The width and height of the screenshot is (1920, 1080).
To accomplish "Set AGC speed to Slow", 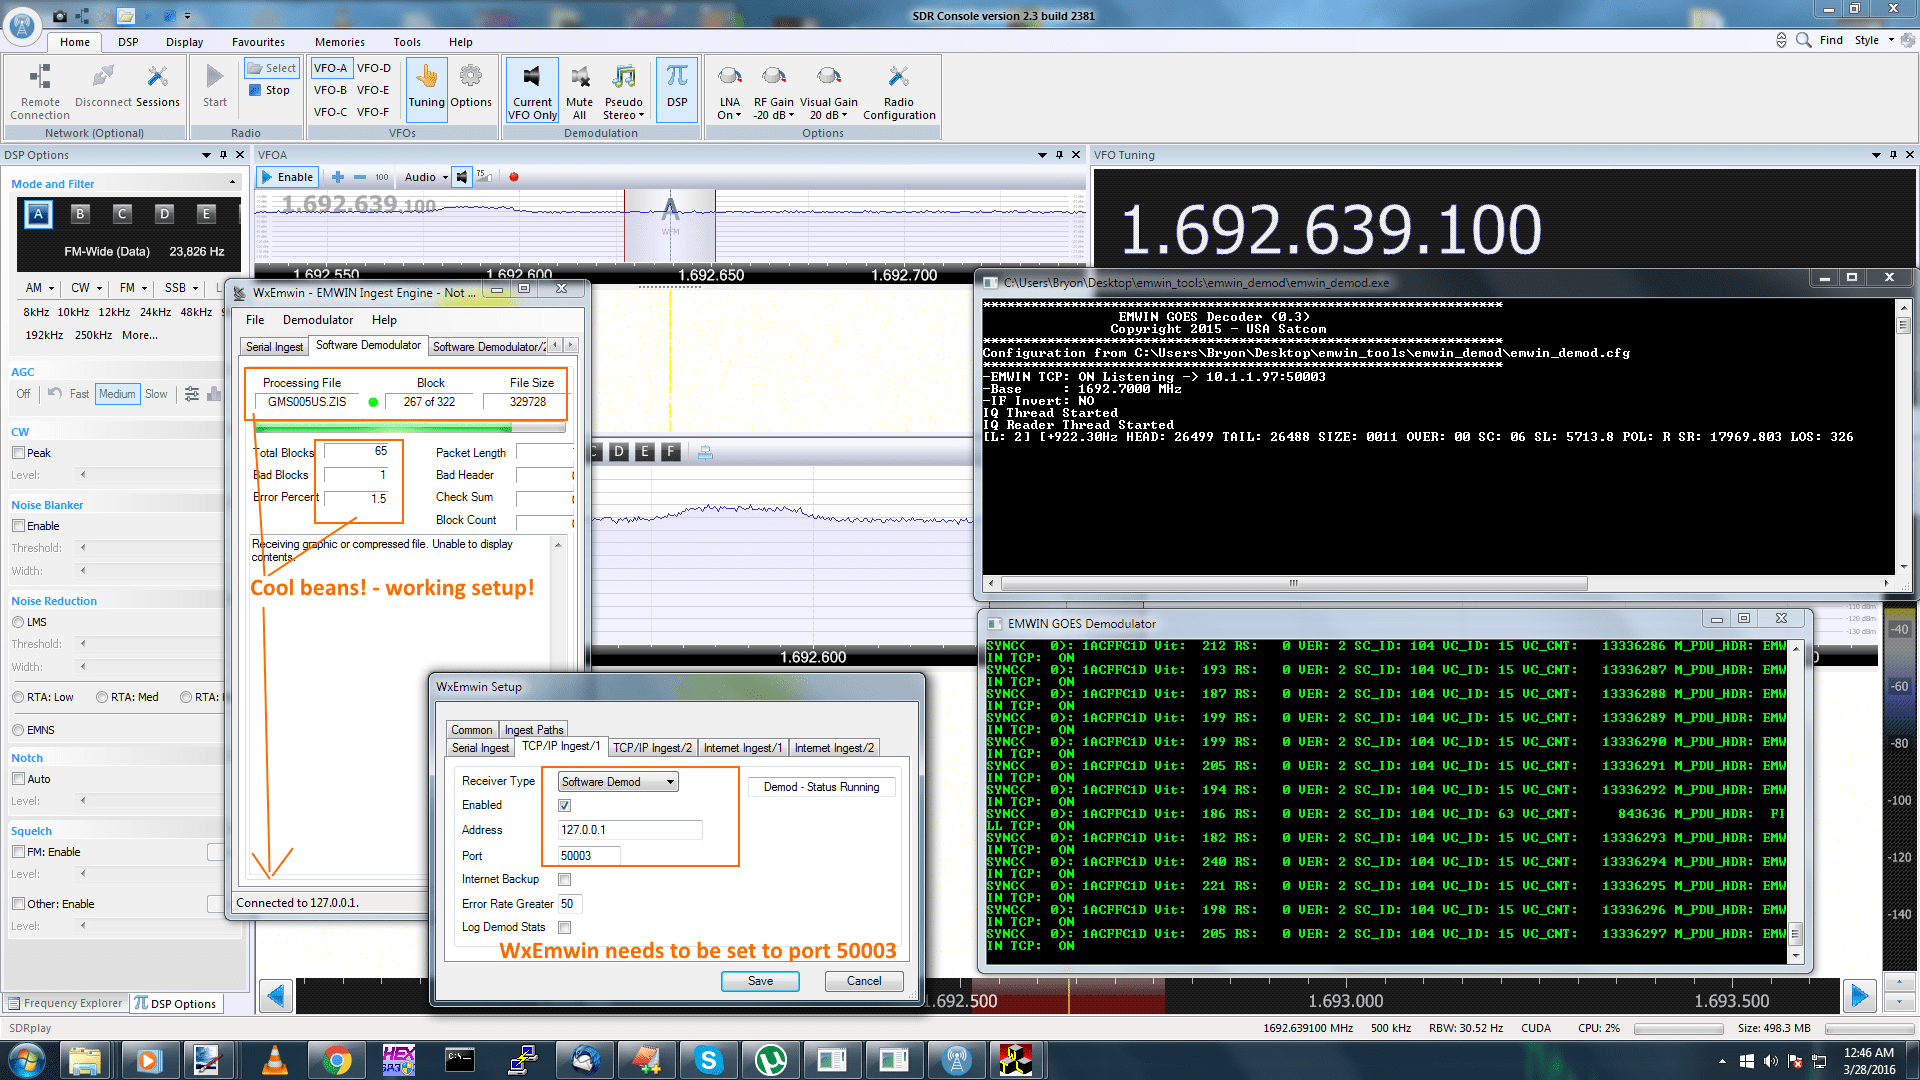I will coord(156,394).
